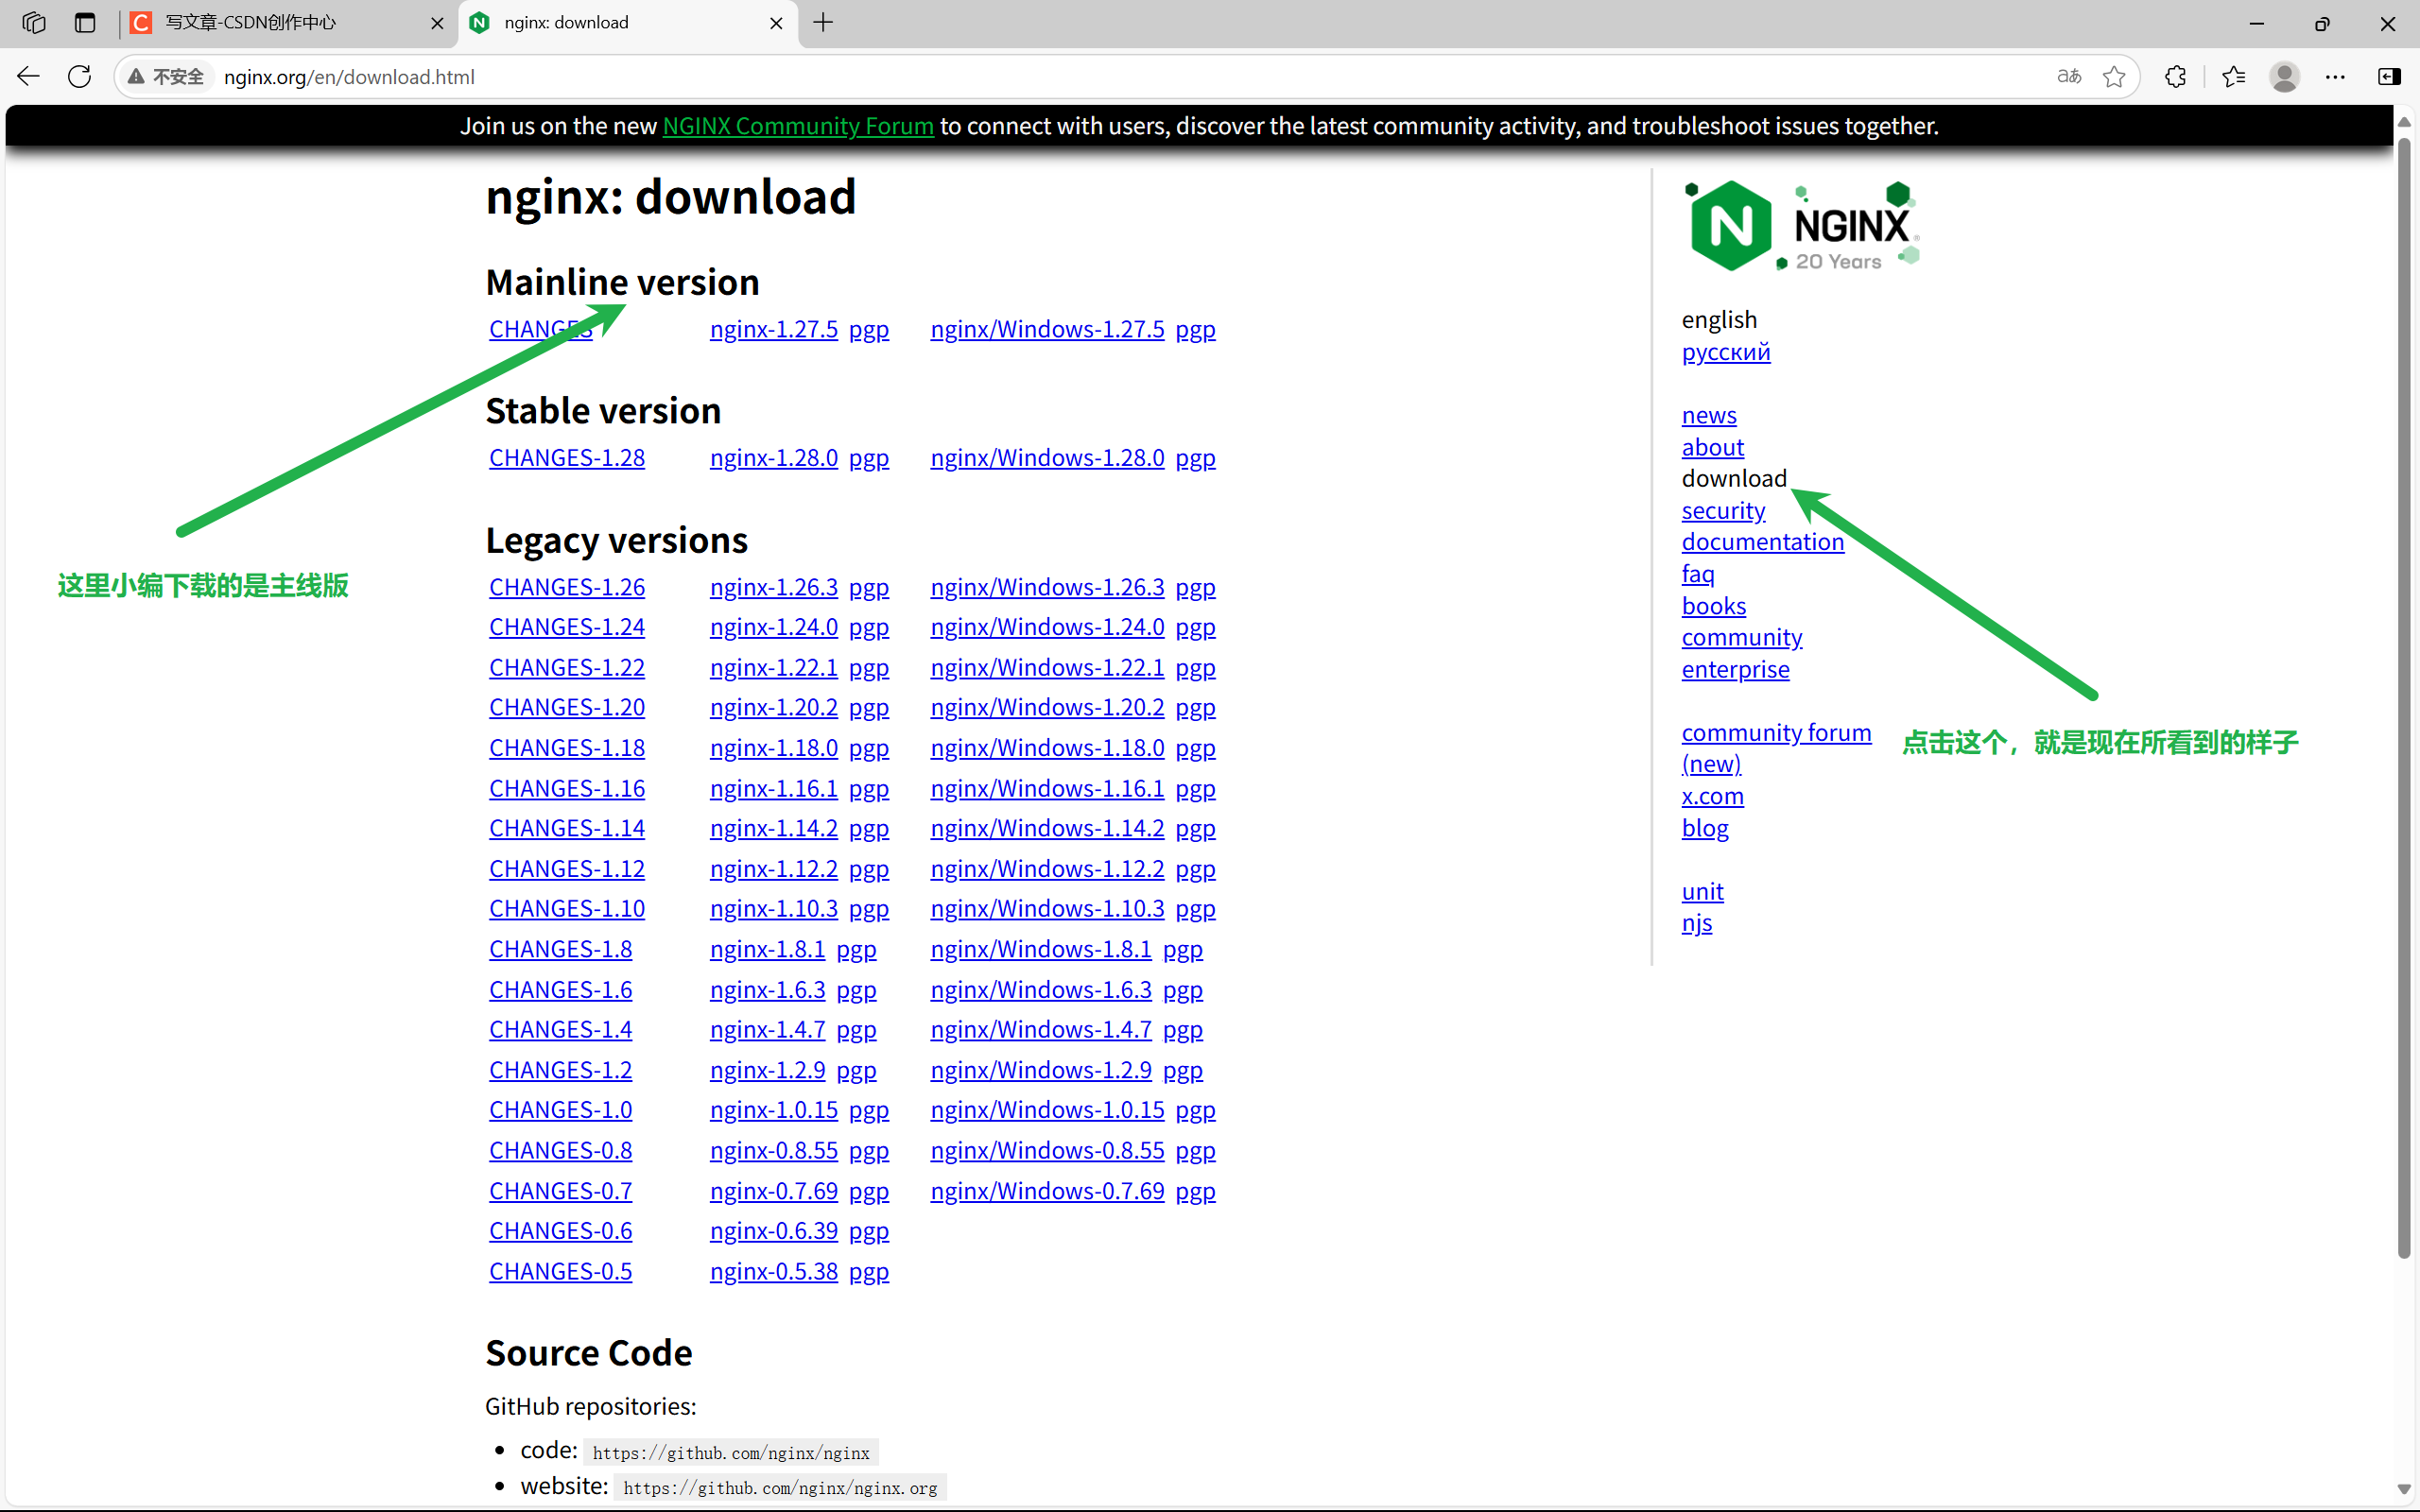The image size is (2420, 1512).
Task: Open the profile account menu
Action: pyautogui.click(x=2285, y=76)
